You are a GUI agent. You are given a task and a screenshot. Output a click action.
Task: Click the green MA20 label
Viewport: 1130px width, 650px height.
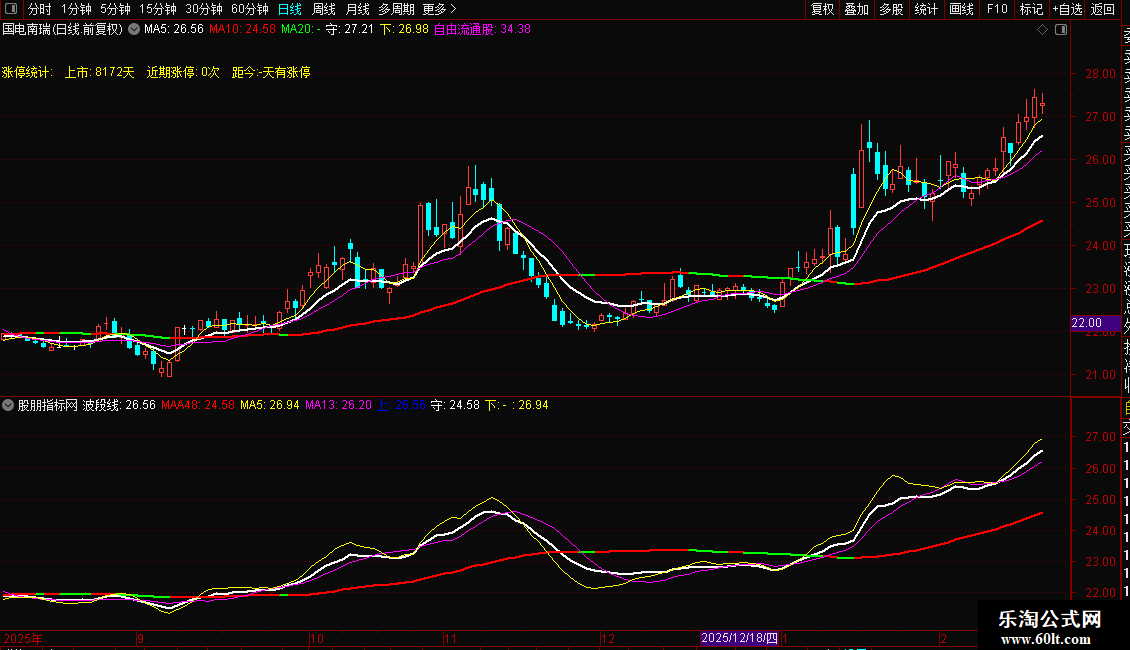click(301, 30)
